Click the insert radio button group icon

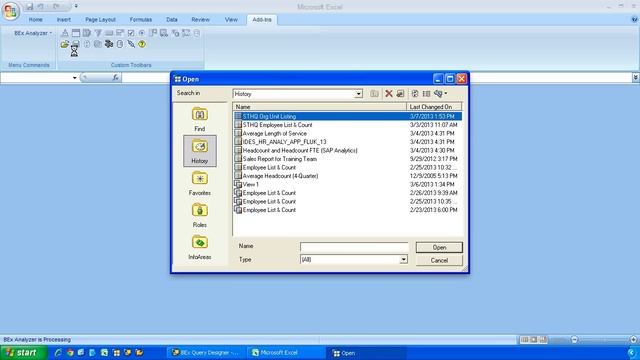142,33
